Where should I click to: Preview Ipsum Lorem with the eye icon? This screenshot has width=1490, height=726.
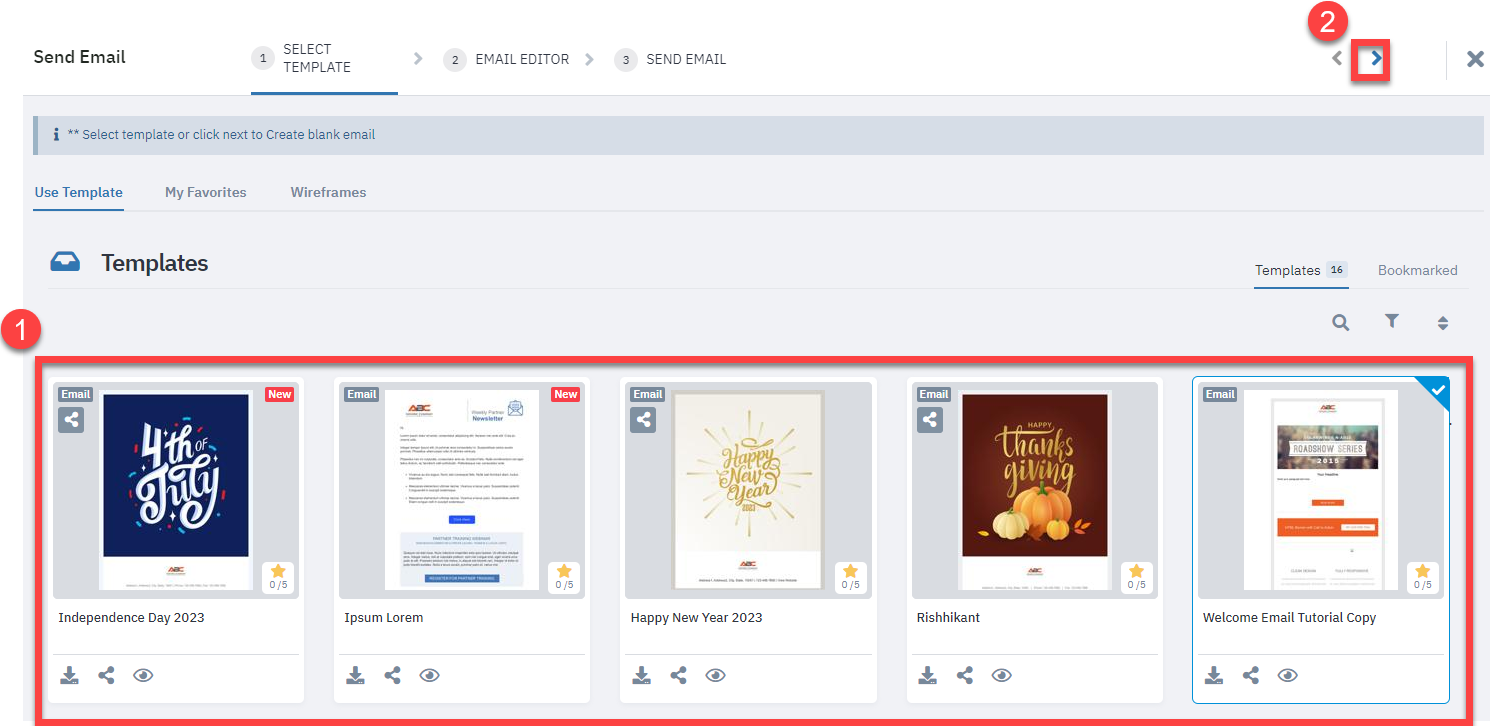[429, 675]
